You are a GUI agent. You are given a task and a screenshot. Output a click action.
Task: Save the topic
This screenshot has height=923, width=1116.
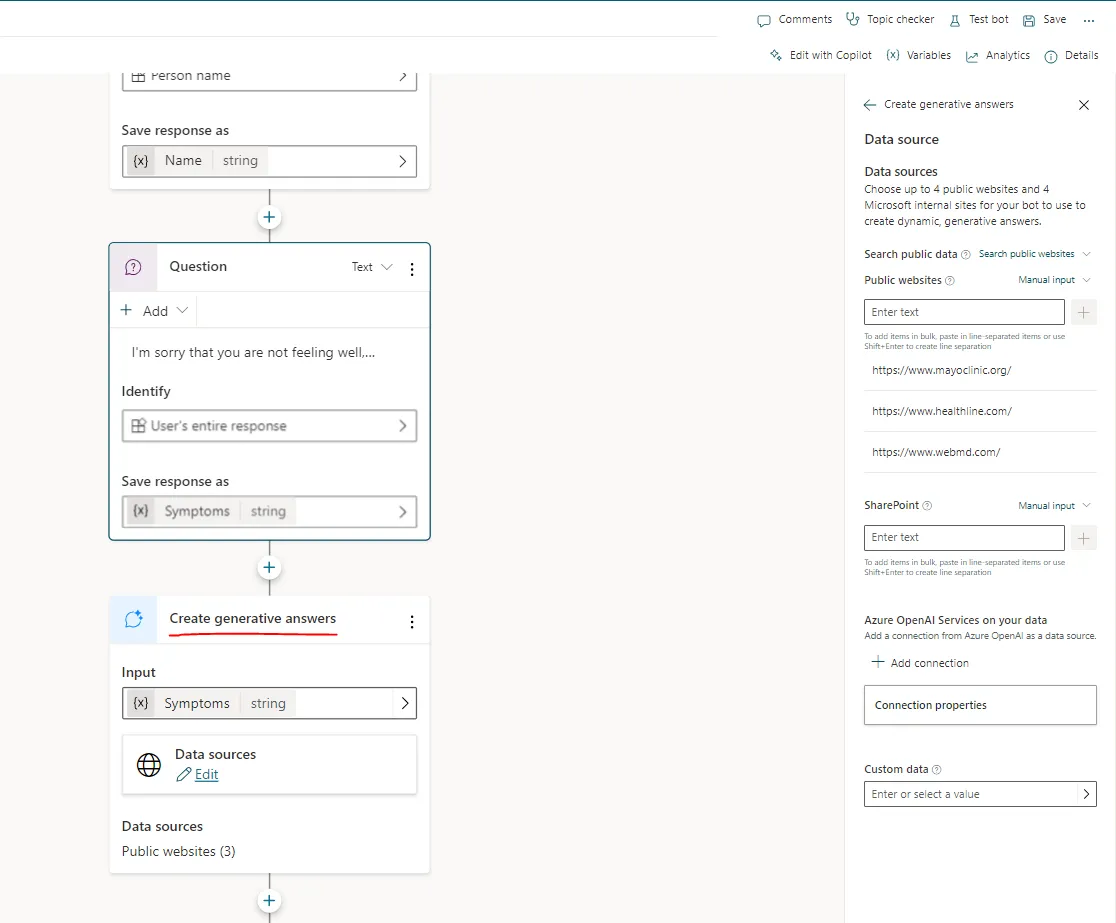click(1045, 20)
